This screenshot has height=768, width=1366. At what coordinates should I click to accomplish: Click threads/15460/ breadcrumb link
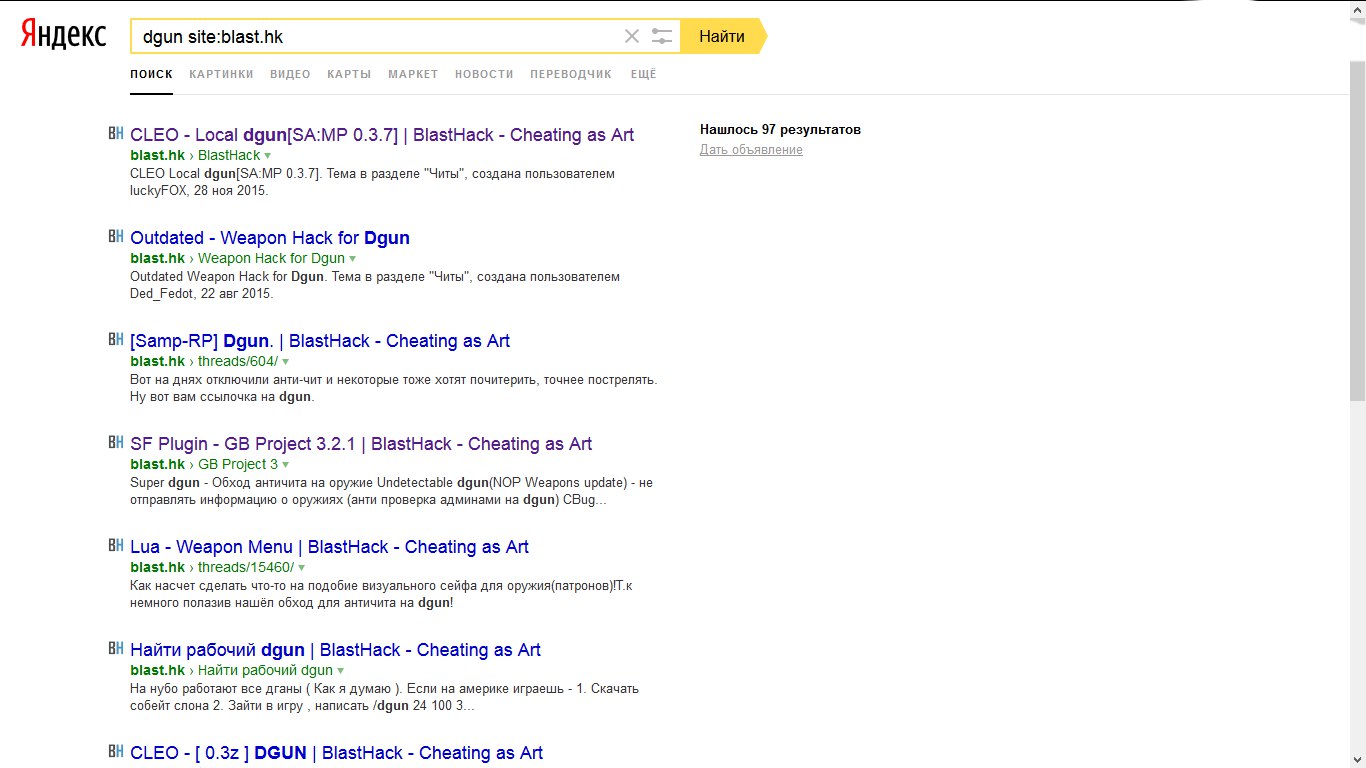coord(246,567)
